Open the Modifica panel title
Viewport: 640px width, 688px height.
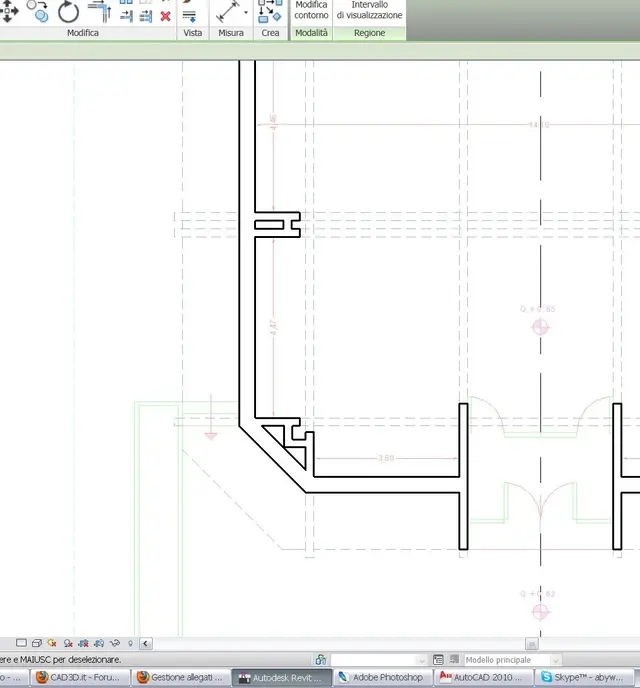tap(82, 33)
